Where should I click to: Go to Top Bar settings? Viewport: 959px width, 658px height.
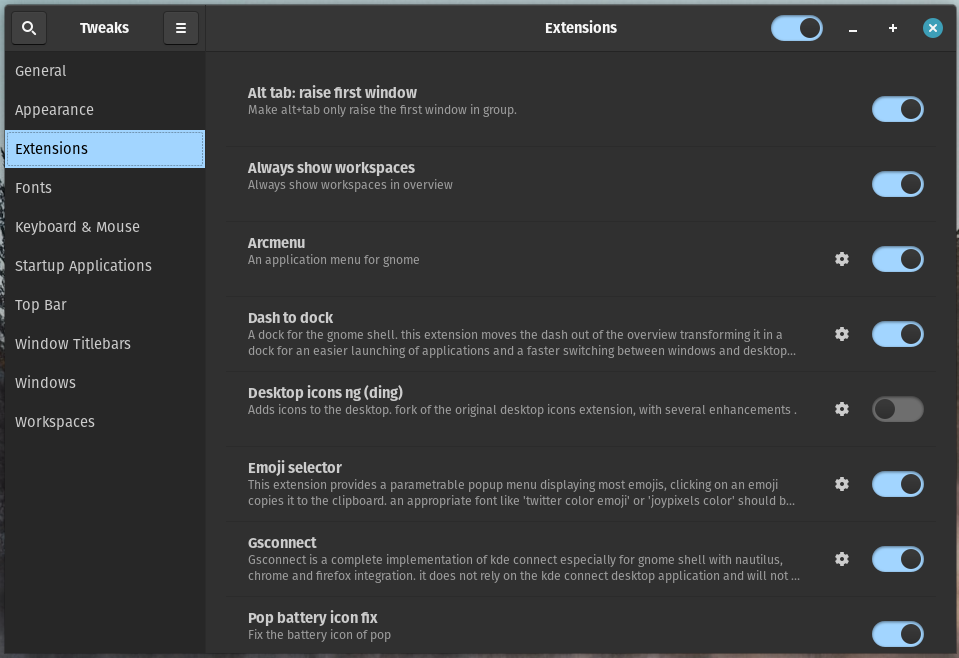point(105,305)
